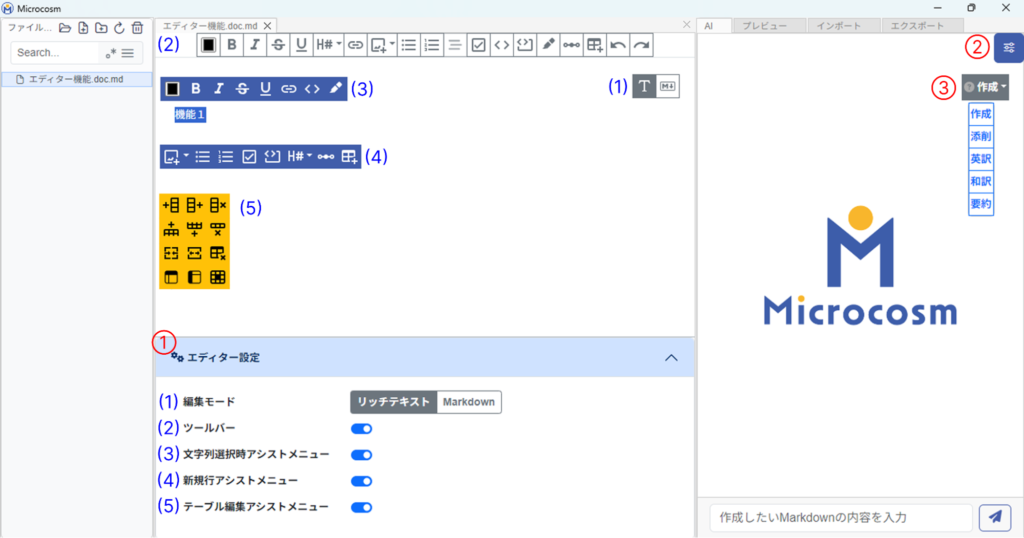
Task: Click the trash icon in the file panel
Action: (x=137, y=28)
